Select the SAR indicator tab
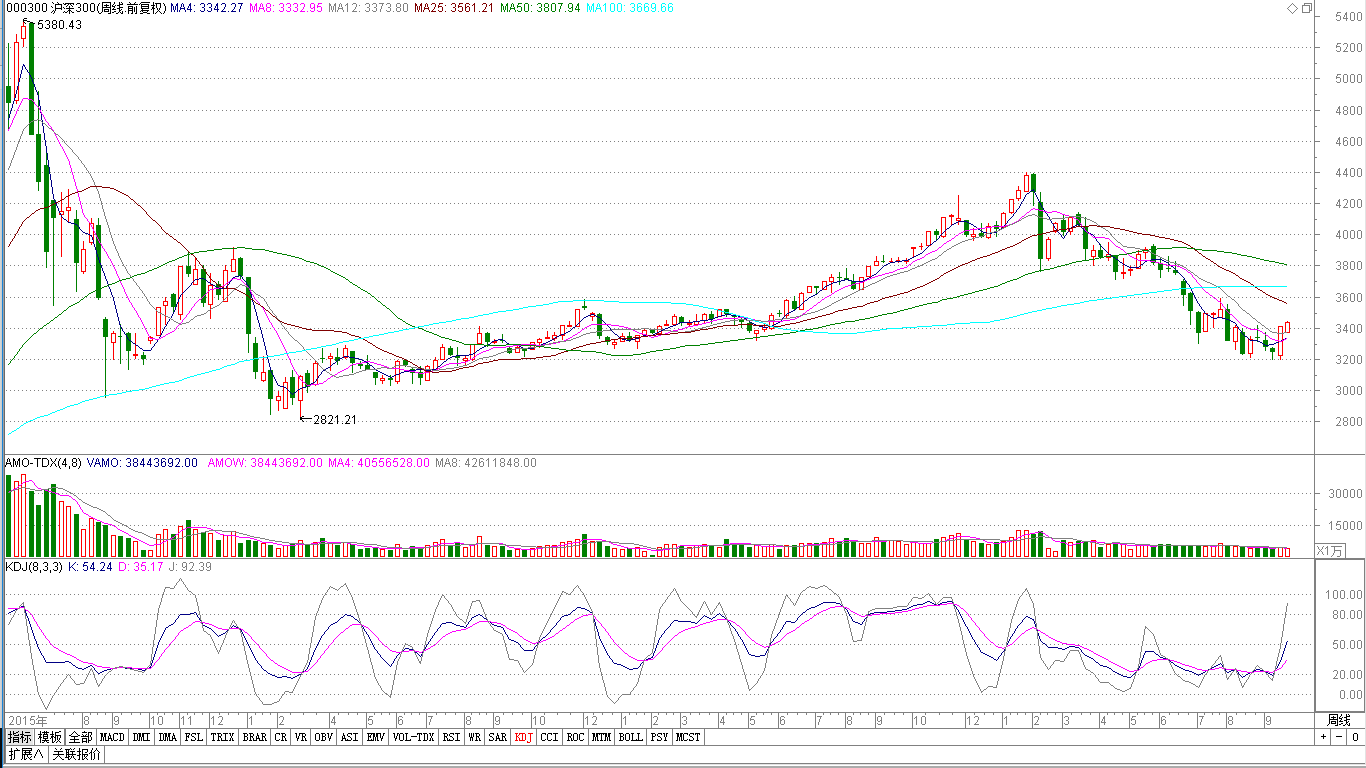1366x768 pixels. (x=498, y=738)
